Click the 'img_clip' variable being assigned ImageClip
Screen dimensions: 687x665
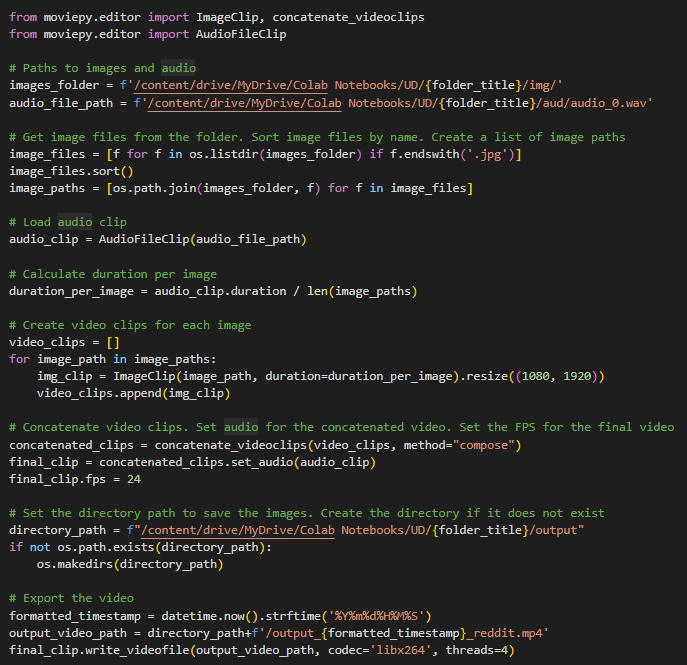point(65,377)
